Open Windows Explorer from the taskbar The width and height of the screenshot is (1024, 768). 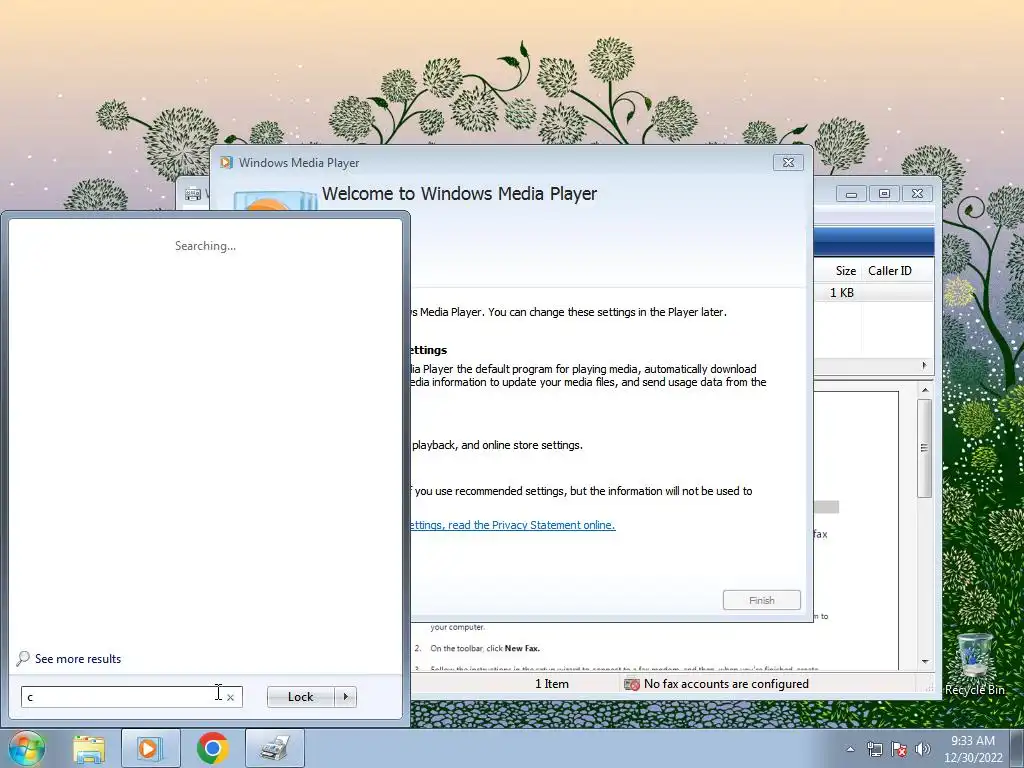[x=89, y=748]
